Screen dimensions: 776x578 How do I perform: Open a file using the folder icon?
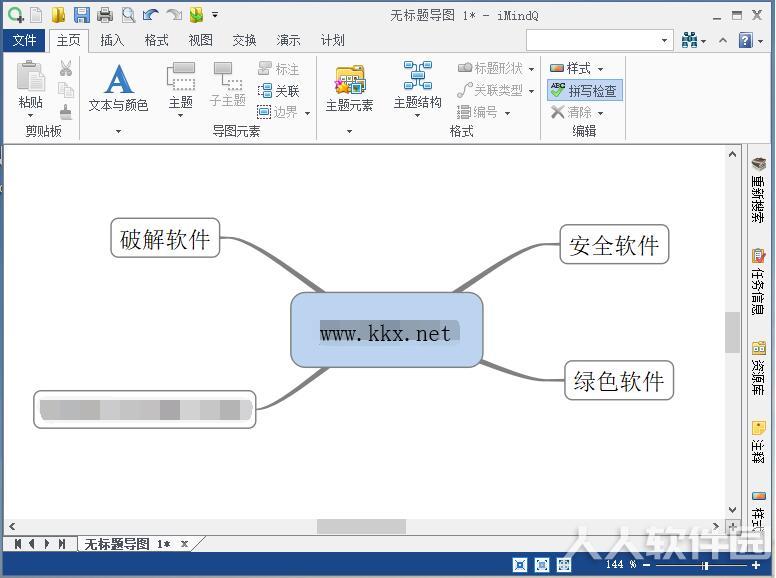(58, 15)
